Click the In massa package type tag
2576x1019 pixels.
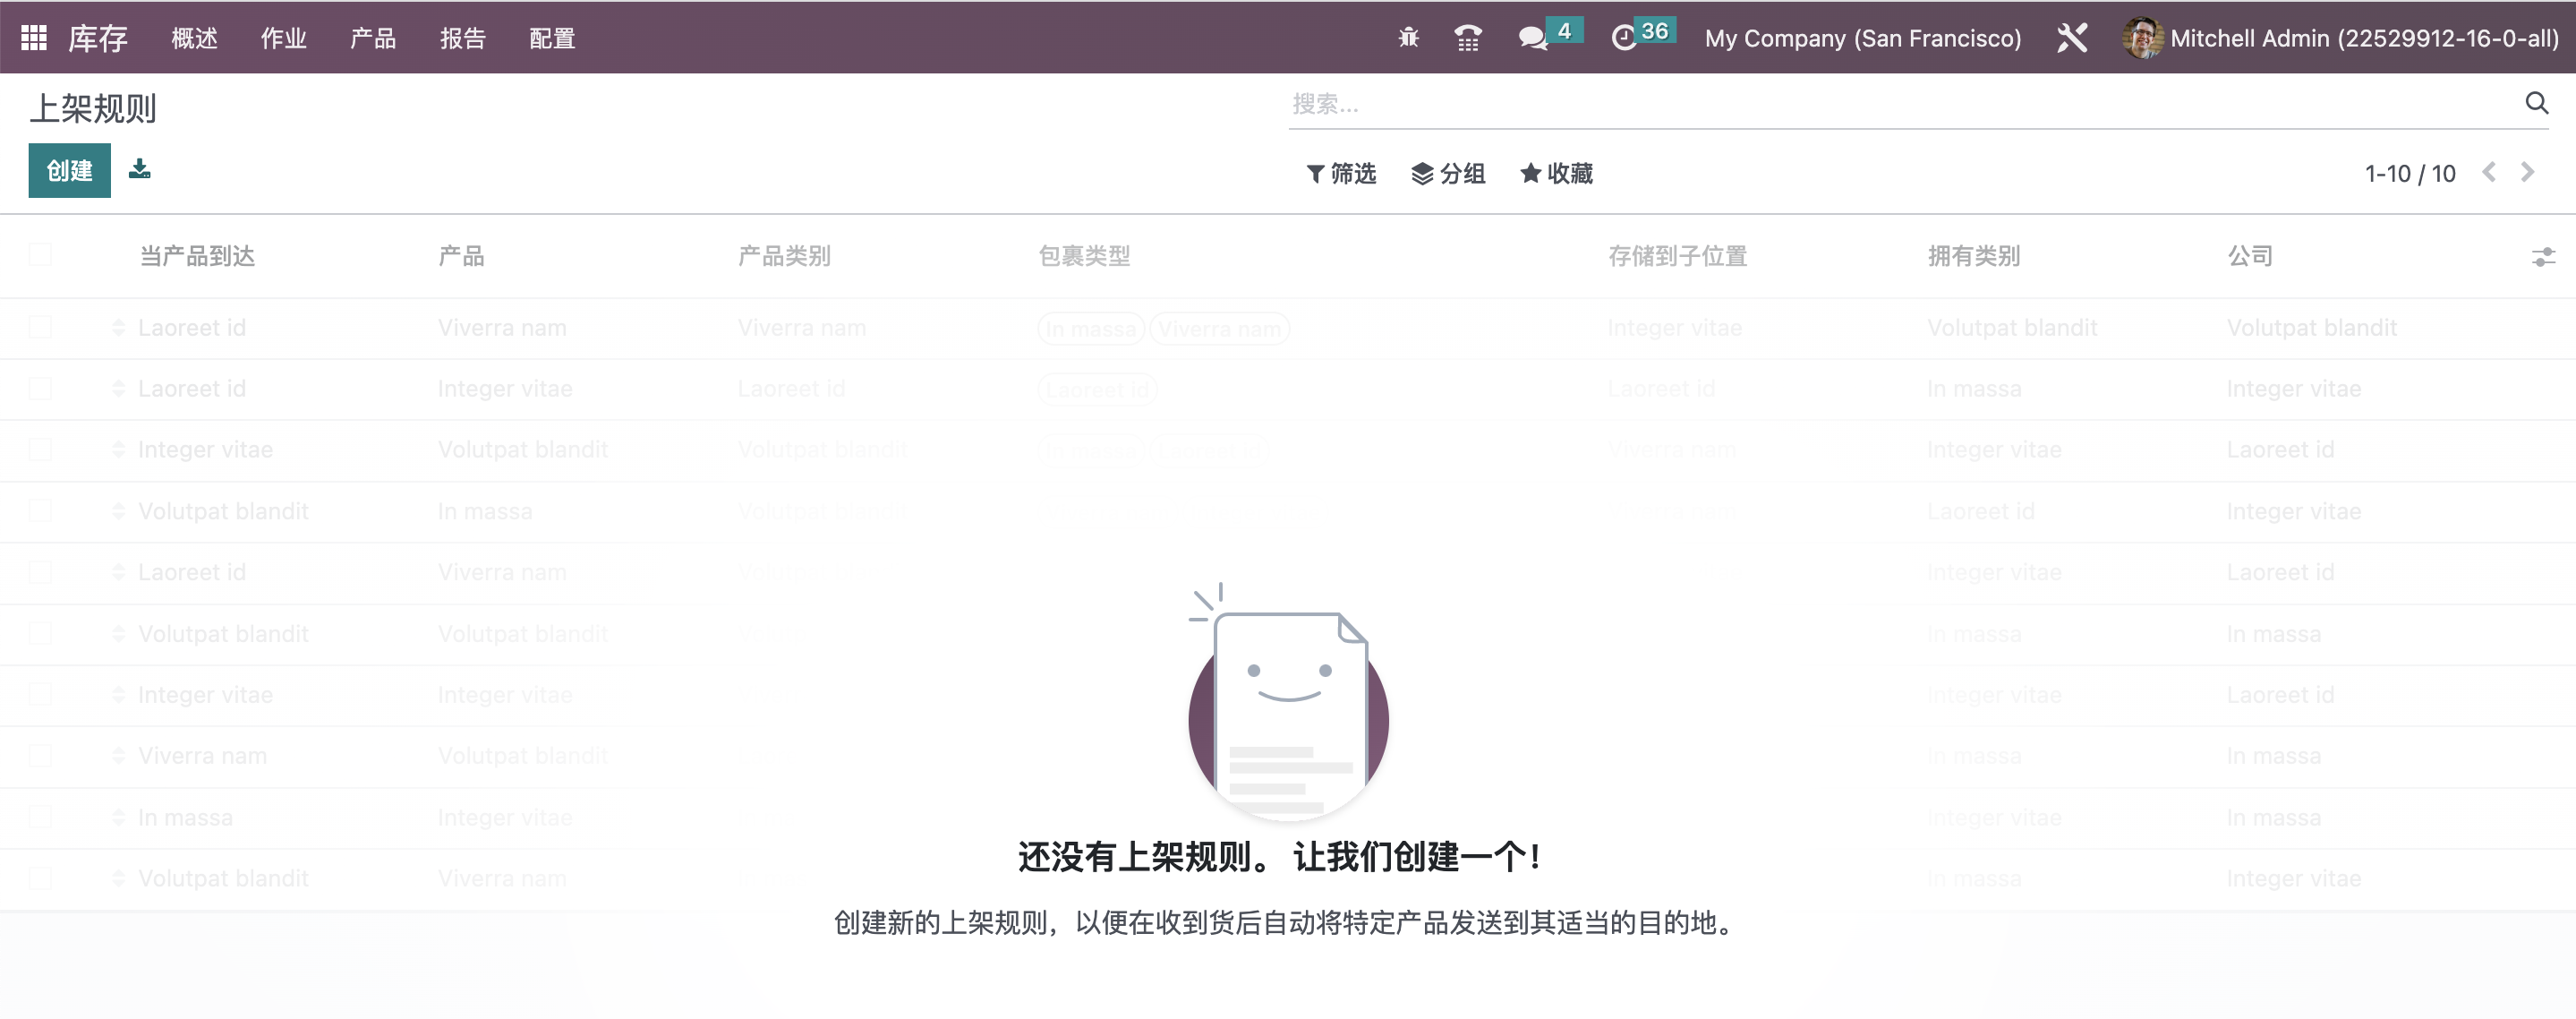[1091, 329]
